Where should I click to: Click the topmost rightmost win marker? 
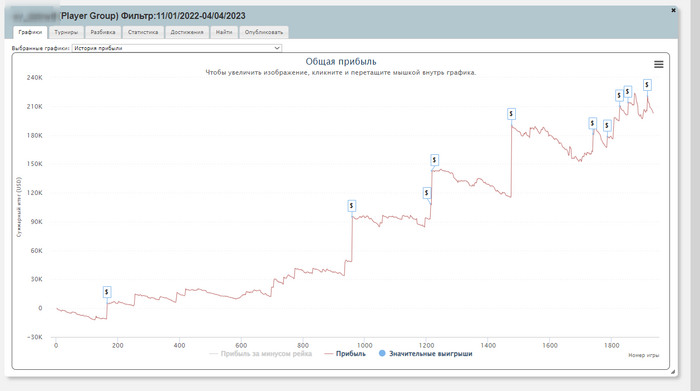click(x=647, y=85)
